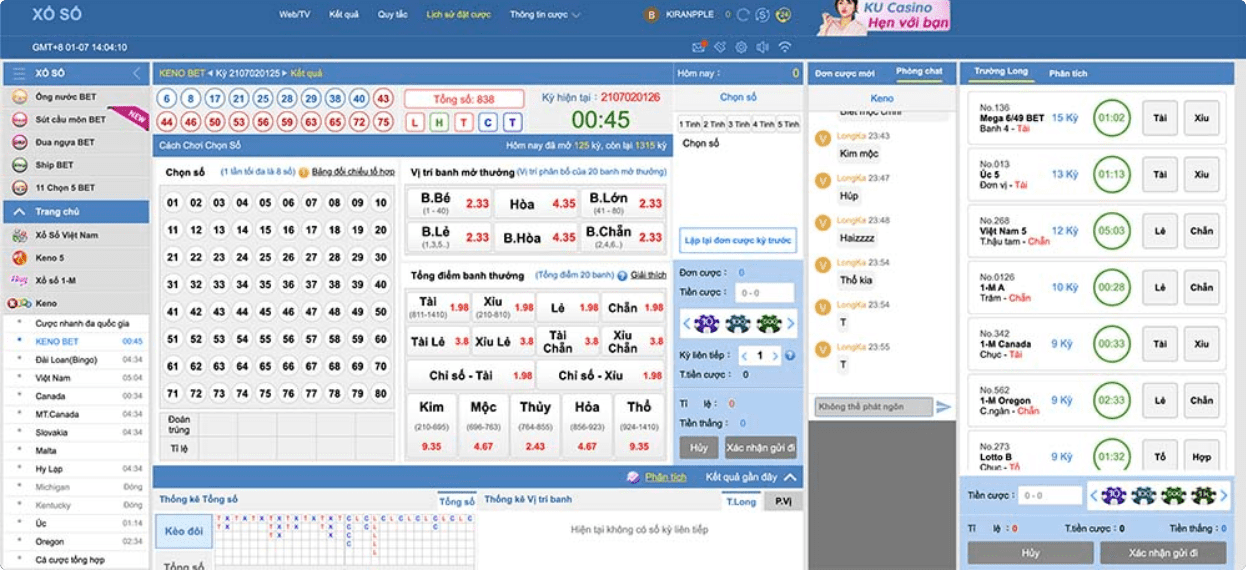Open Đua ngựa BET game
This screenshot has height=570, width=1246.
[x=76, y=142]
